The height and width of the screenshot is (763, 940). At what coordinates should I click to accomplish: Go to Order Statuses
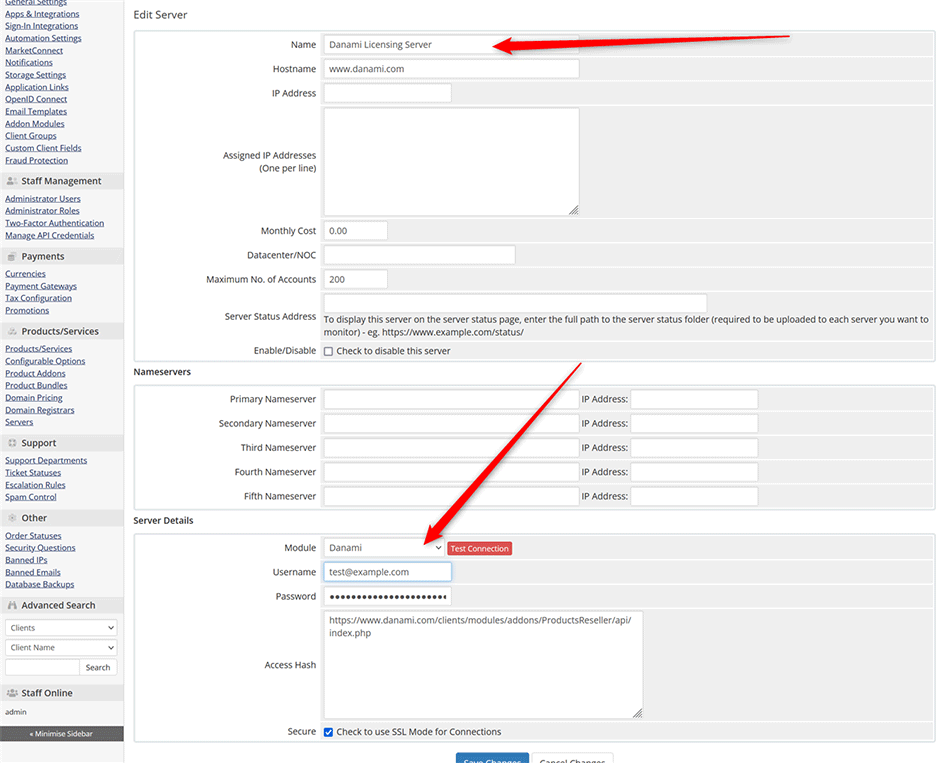33,535
